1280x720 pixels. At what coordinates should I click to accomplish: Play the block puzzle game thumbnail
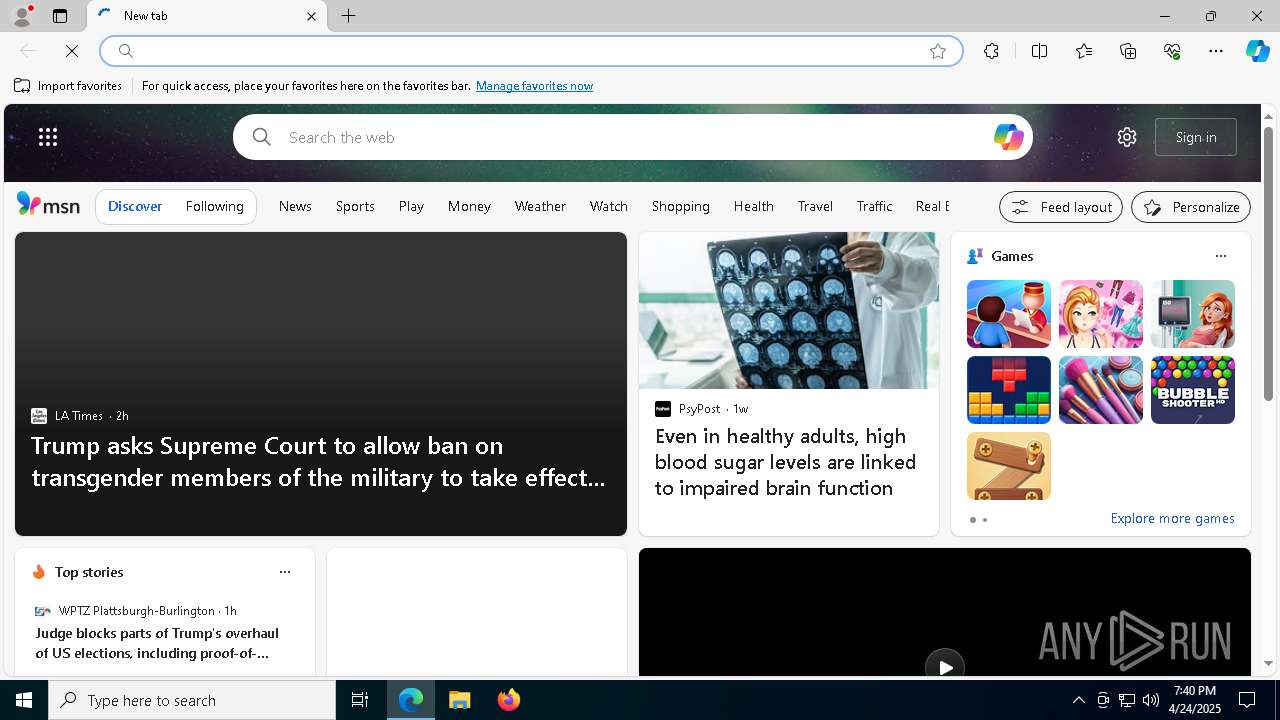click(1008, 390)
